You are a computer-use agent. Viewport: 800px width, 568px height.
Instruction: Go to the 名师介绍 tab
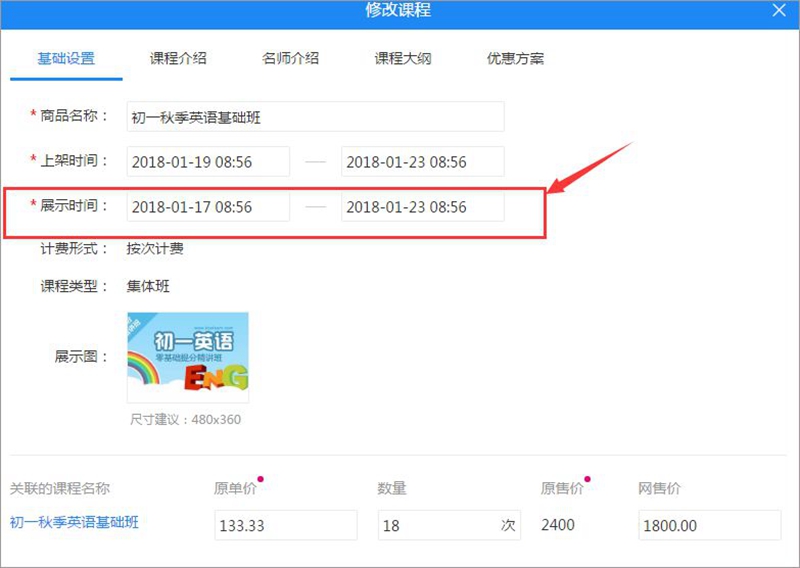(x=290, y=58)
